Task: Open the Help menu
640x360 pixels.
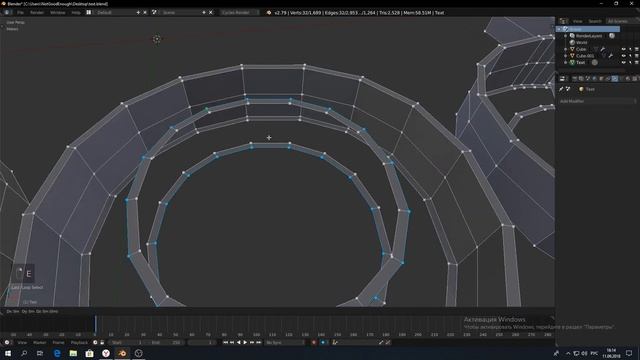Action: 76,13
